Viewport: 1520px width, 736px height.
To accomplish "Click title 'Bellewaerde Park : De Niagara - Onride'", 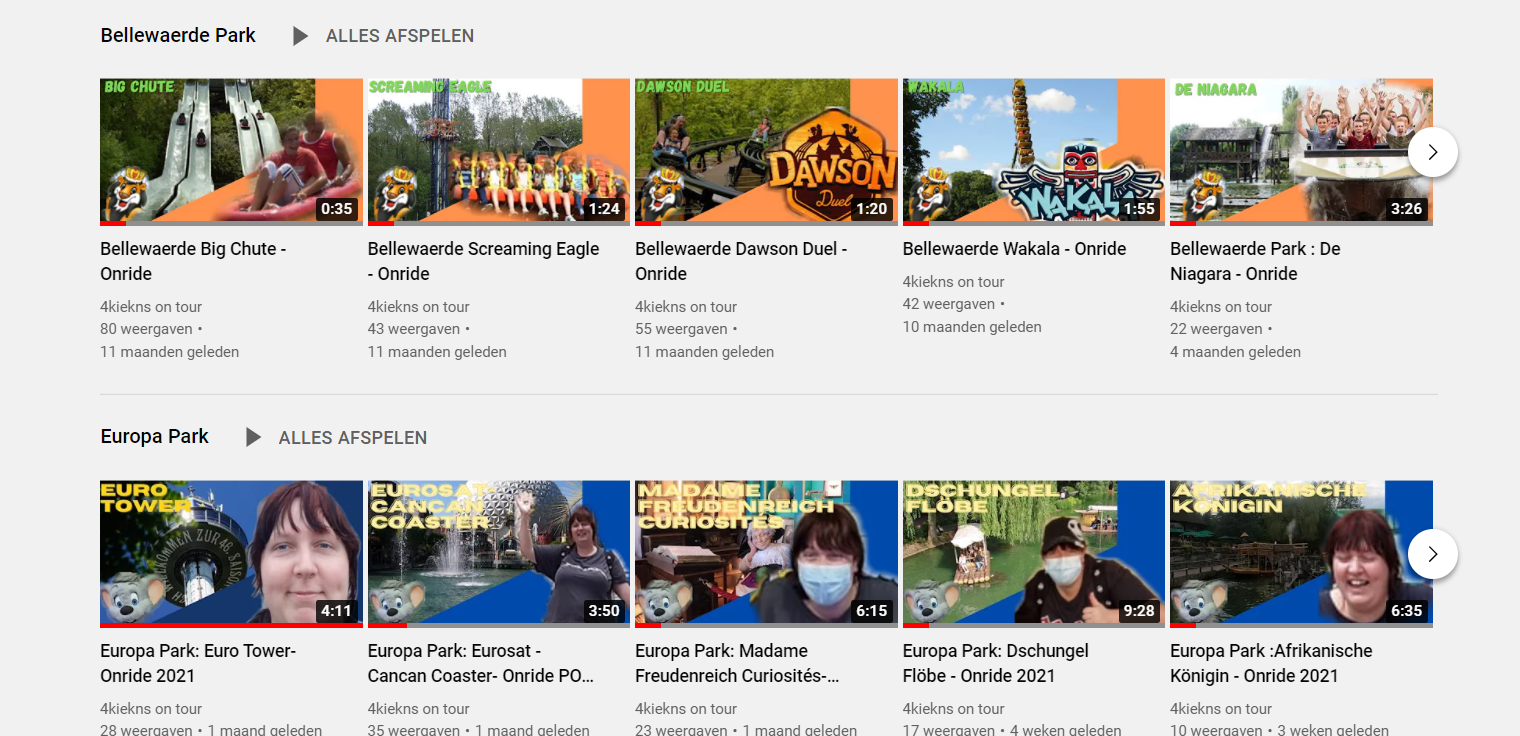I will (1255, 261).
